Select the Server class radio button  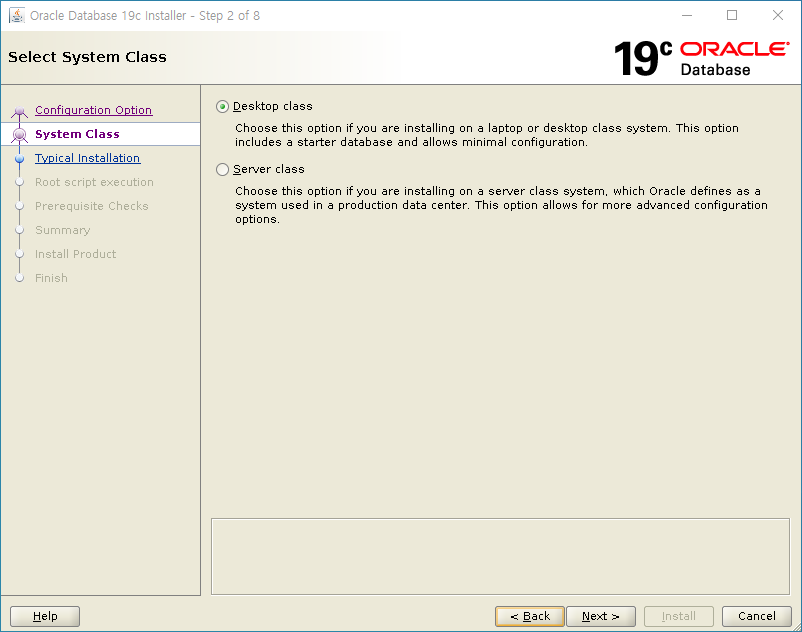[x=222, y=169]
